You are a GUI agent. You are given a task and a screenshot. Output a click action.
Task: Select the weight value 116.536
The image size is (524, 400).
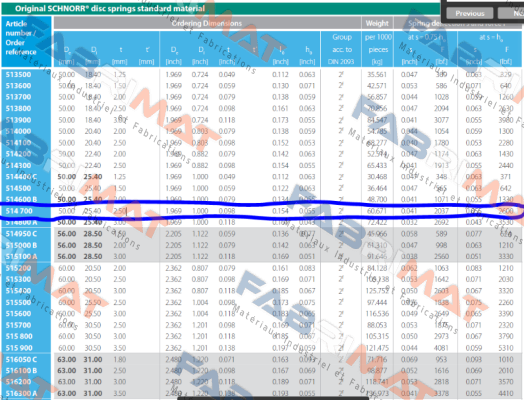pos(377,314)
